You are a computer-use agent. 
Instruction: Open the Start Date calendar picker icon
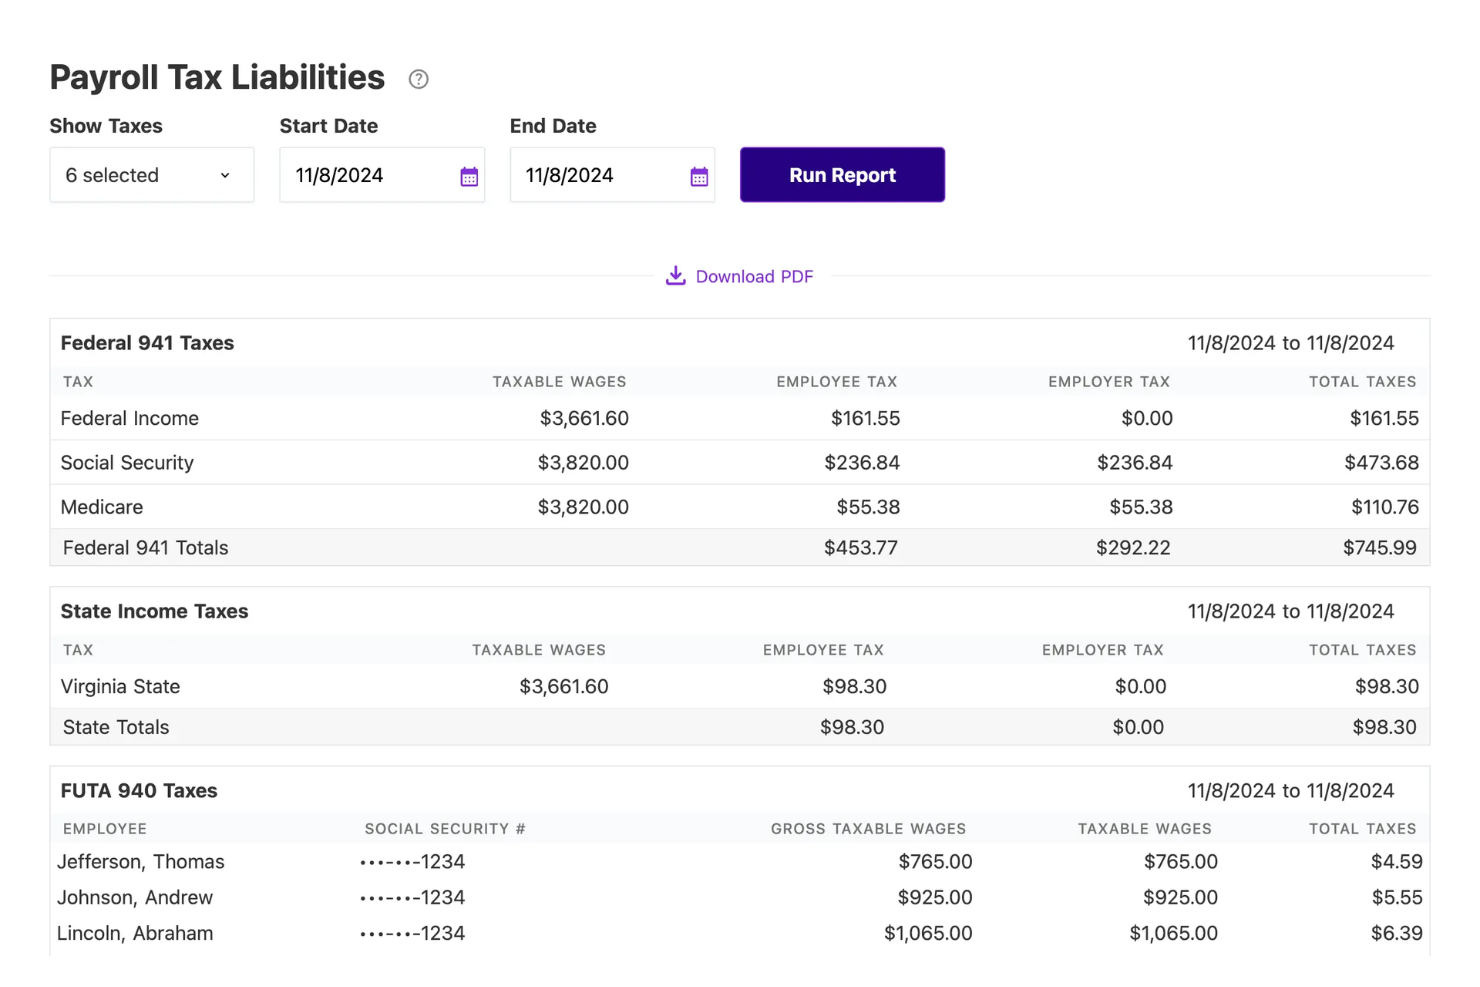point(468,175)
